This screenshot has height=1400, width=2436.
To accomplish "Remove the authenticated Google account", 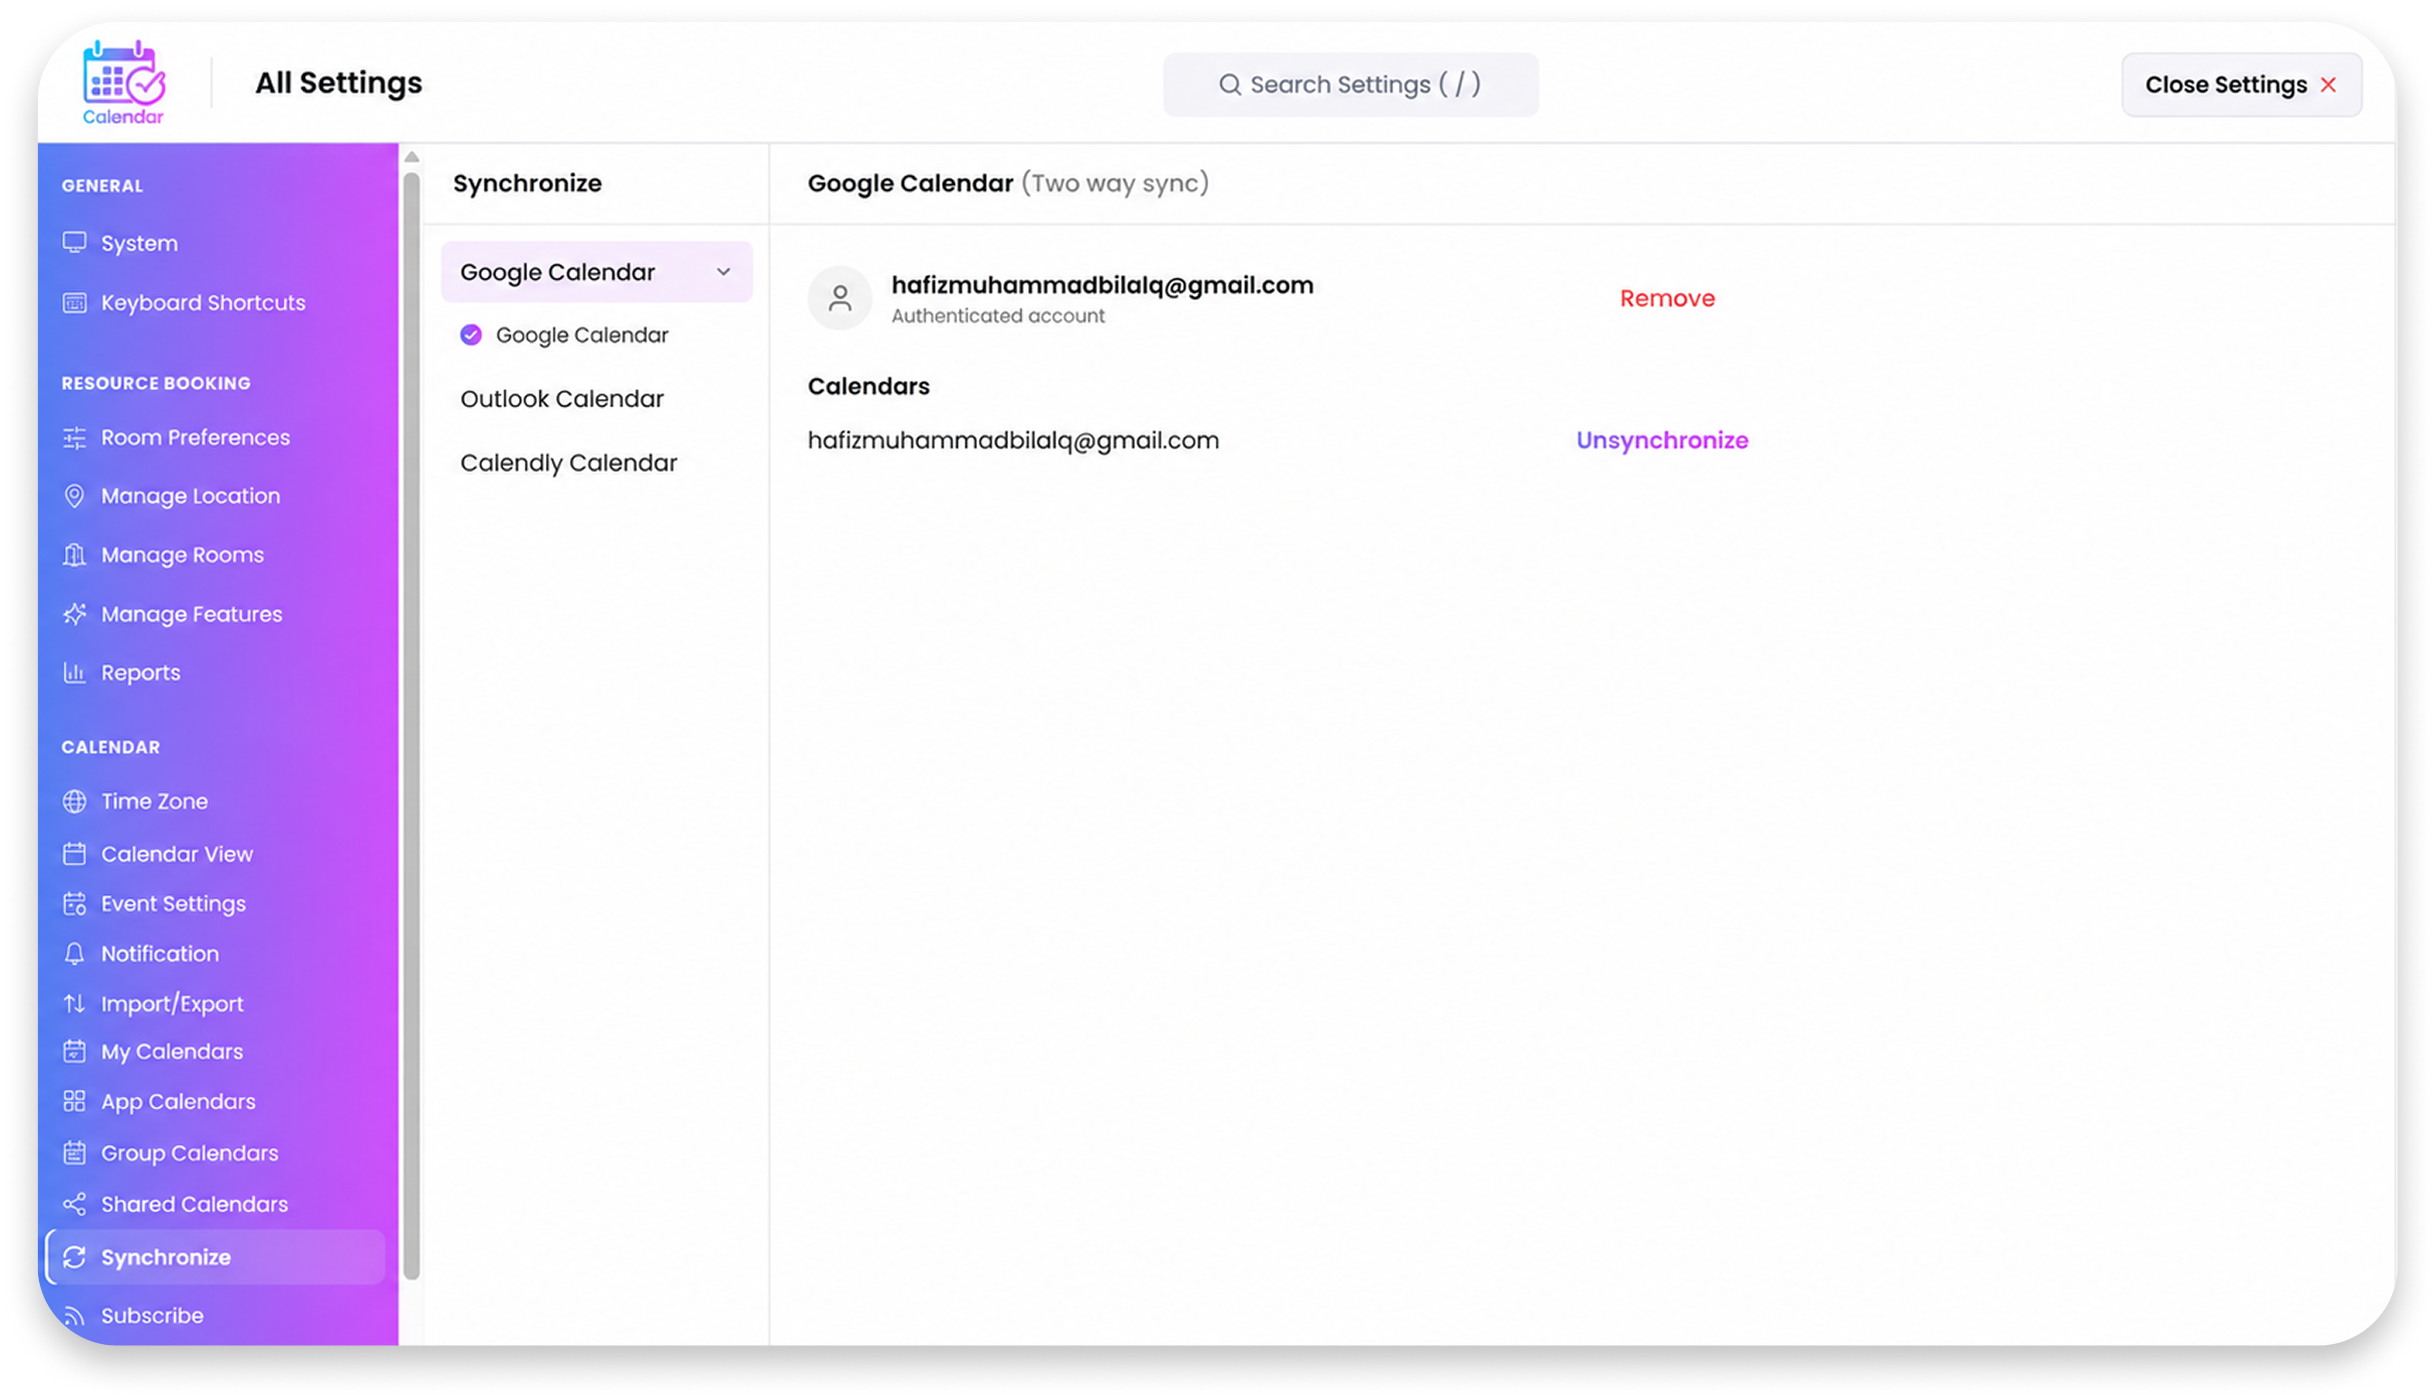I will [x=1667, y=298].
